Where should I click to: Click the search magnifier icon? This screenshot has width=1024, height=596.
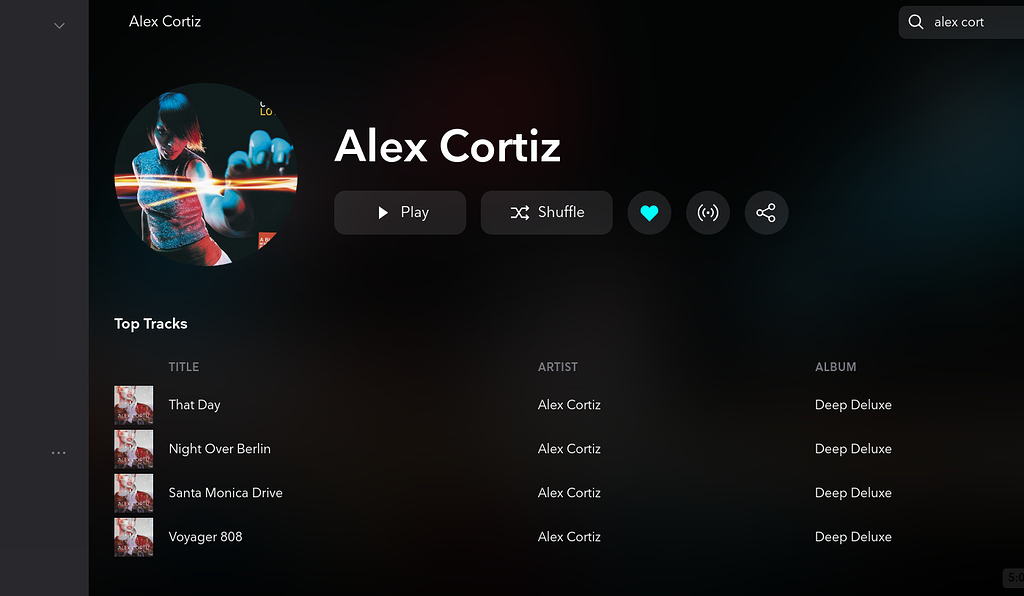[x=916, y=22]
